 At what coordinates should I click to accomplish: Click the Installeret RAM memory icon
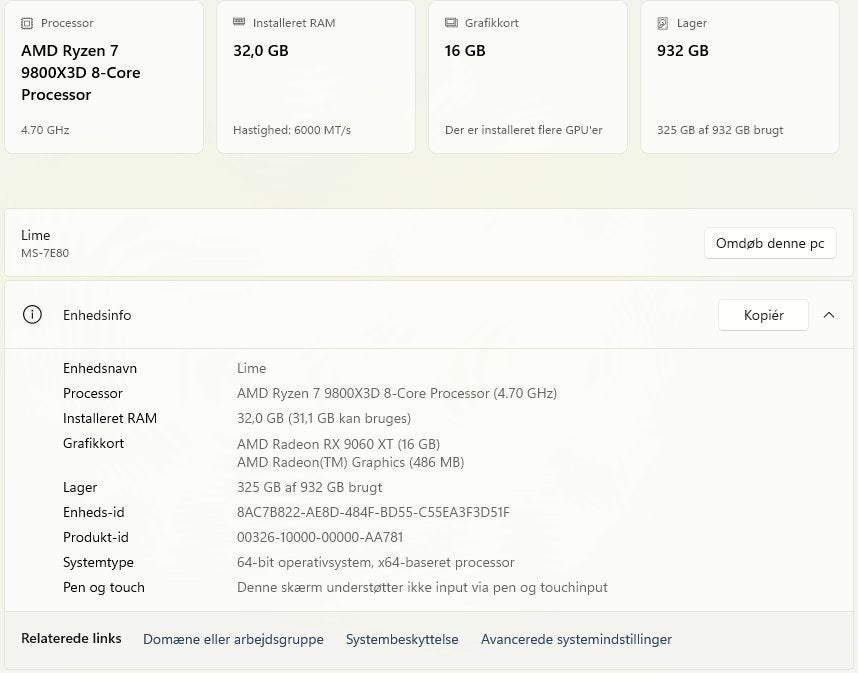pyautogui.click(x=239, y=22)
